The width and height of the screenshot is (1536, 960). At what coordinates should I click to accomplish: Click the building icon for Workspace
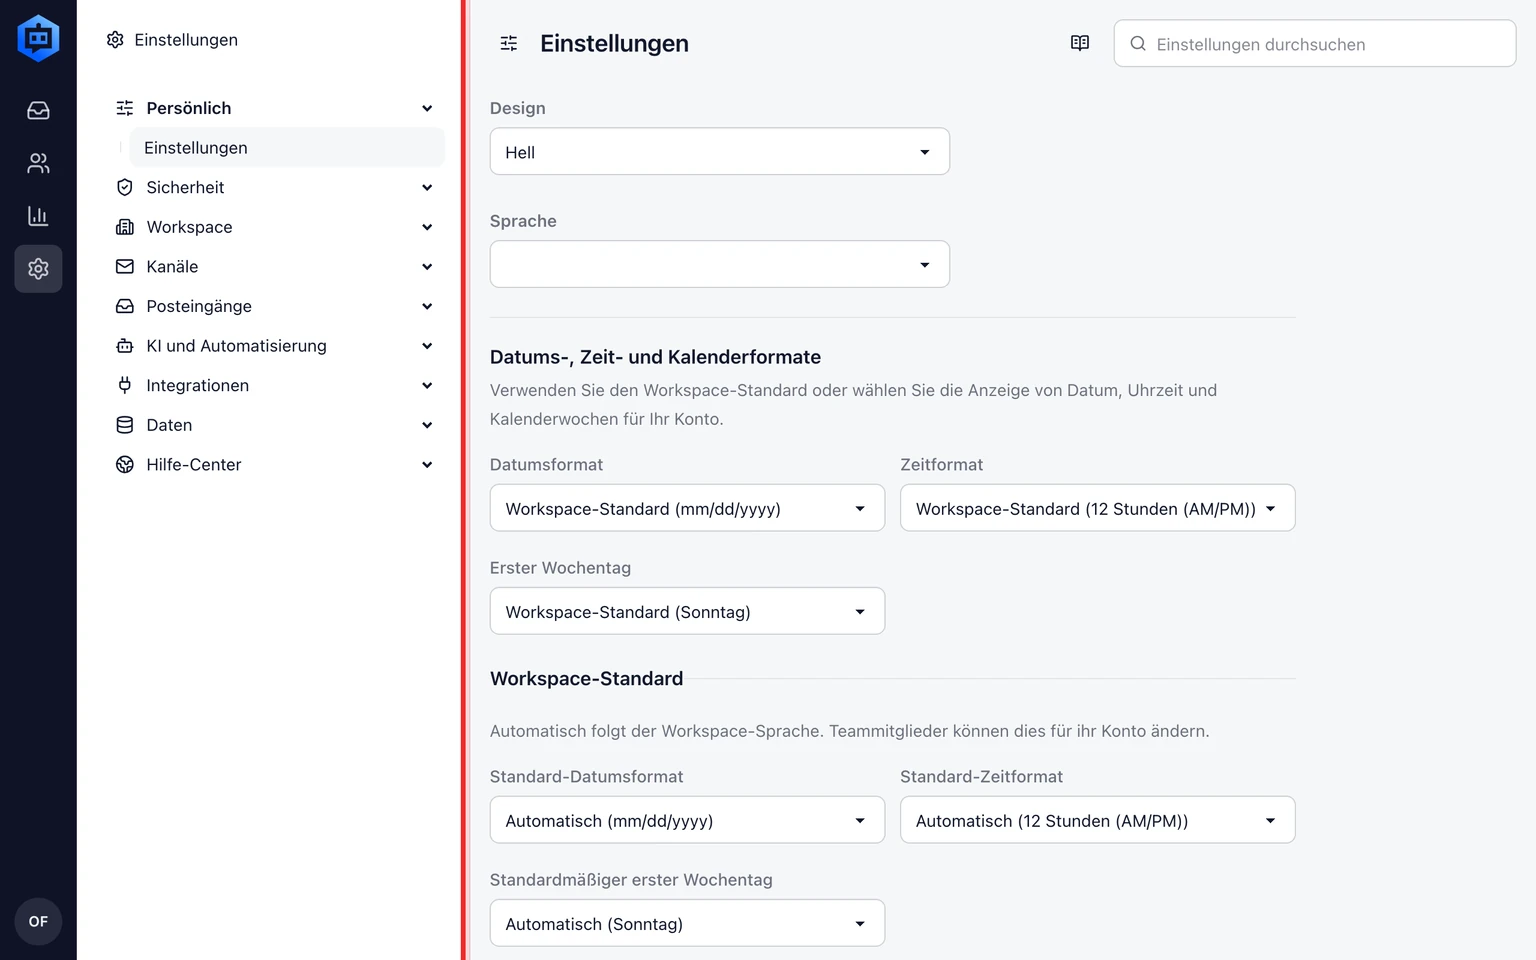click(x=125, y=227)
